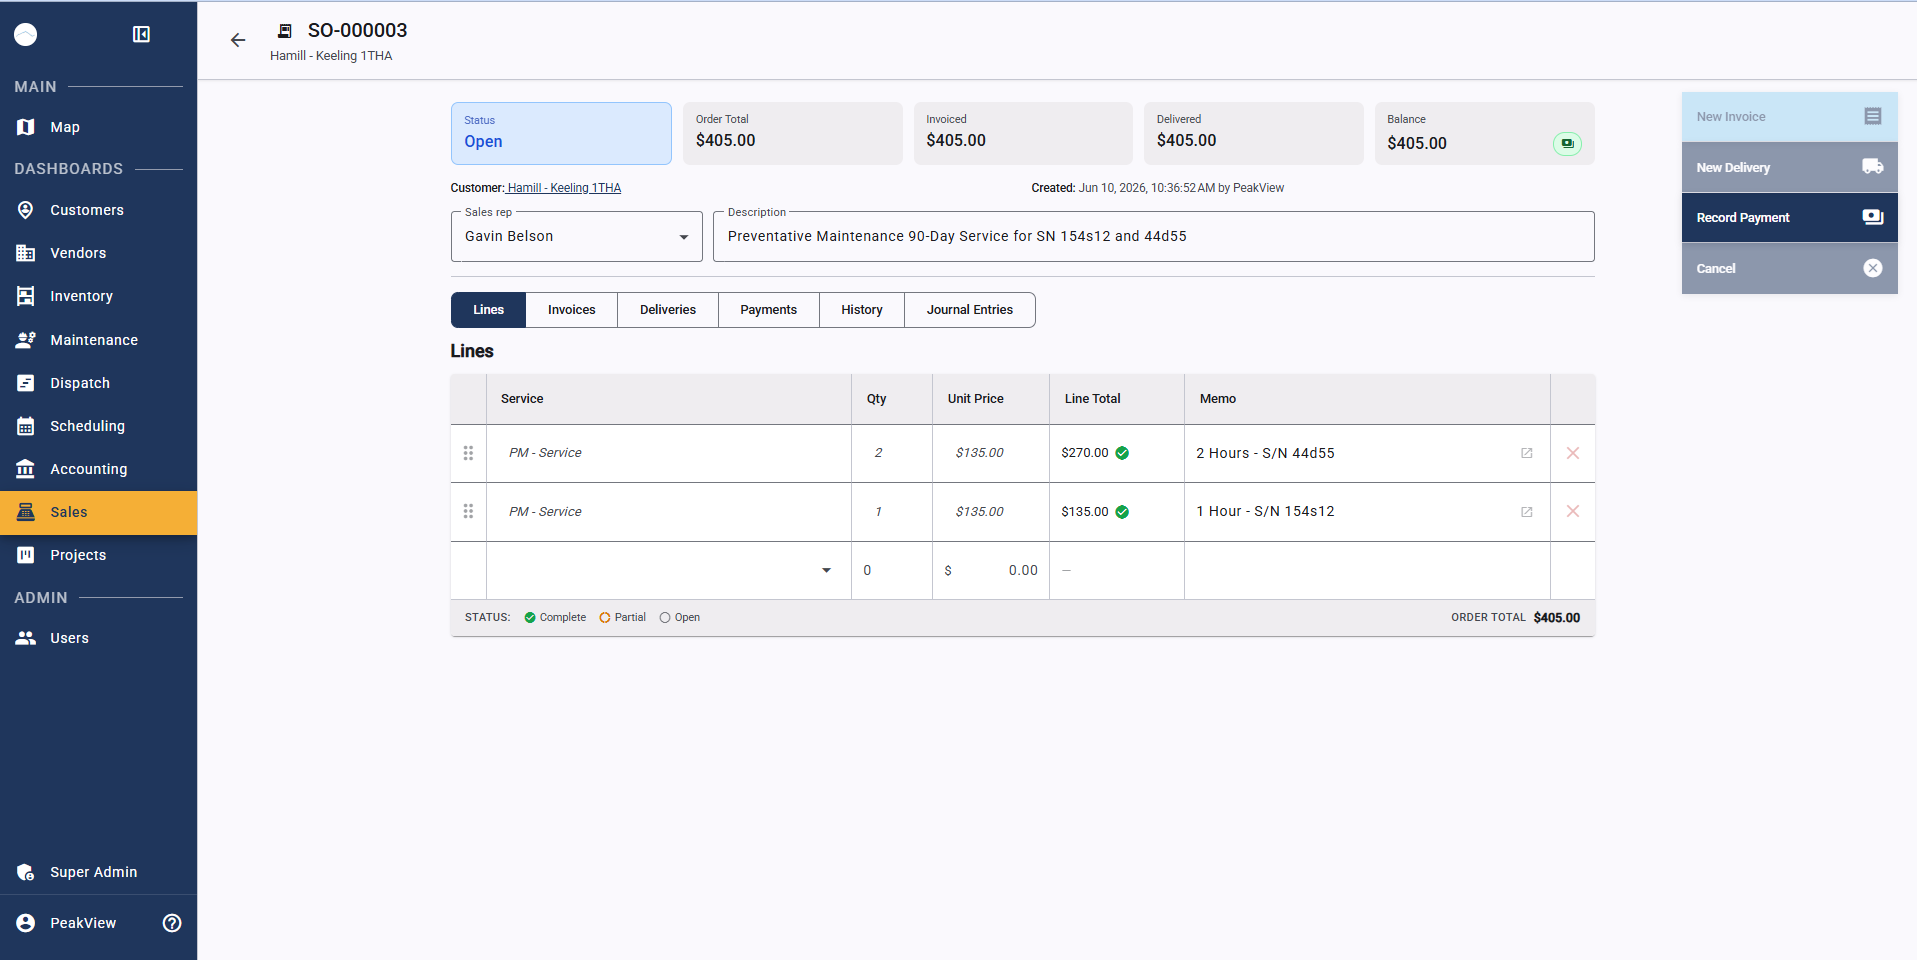The image size is (1917, 960).
Task: Click the memo '2 Hours - S/N 44d55'
Action: point(1266,453)
